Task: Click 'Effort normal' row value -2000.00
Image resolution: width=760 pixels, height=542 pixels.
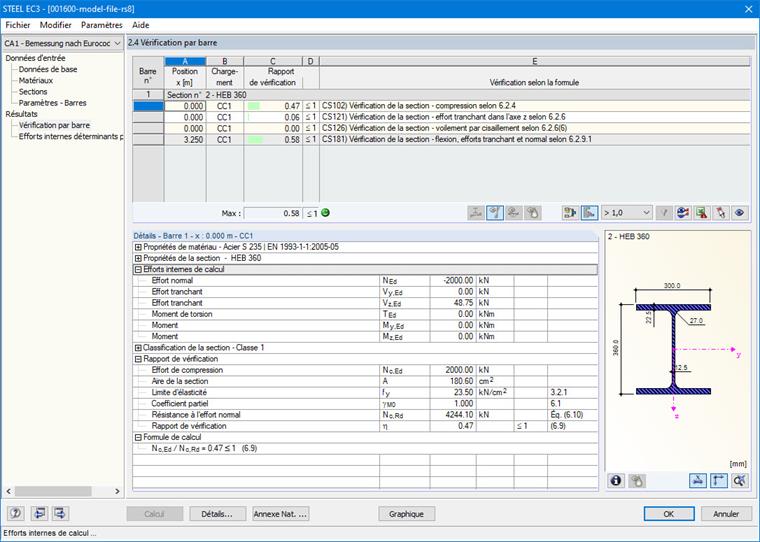Action: pyautogui.click(x=452, y=281)
